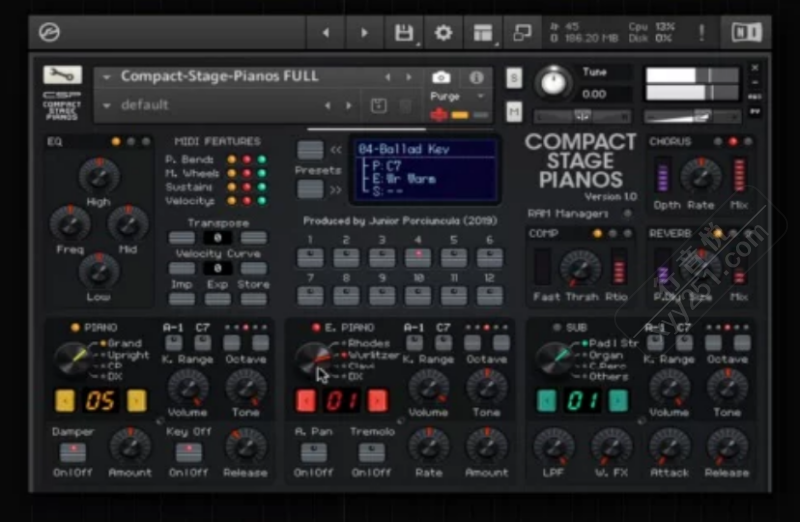800x522 pixels.
Task: Mute the instrument with the M button
Action: [x=514, y=112]
